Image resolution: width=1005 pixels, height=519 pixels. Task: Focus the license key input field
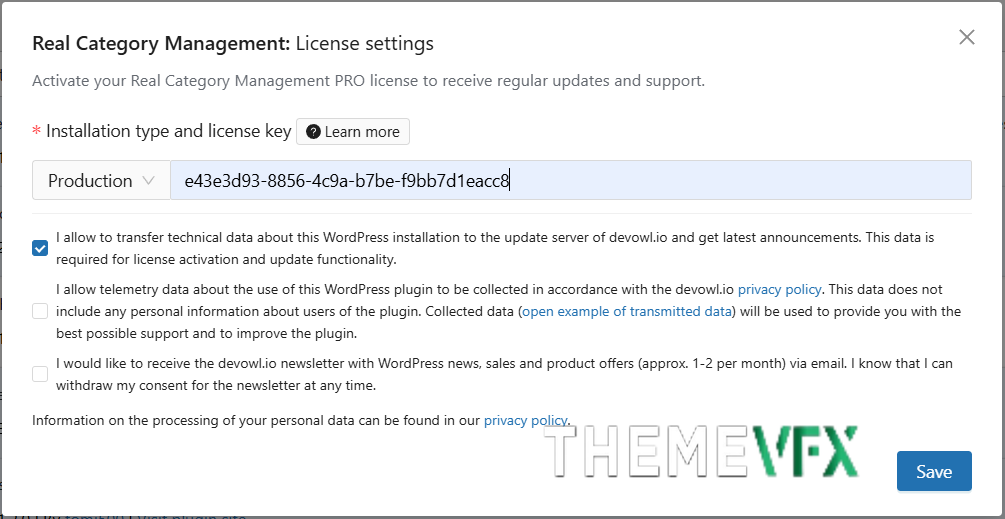coord(570,181)
